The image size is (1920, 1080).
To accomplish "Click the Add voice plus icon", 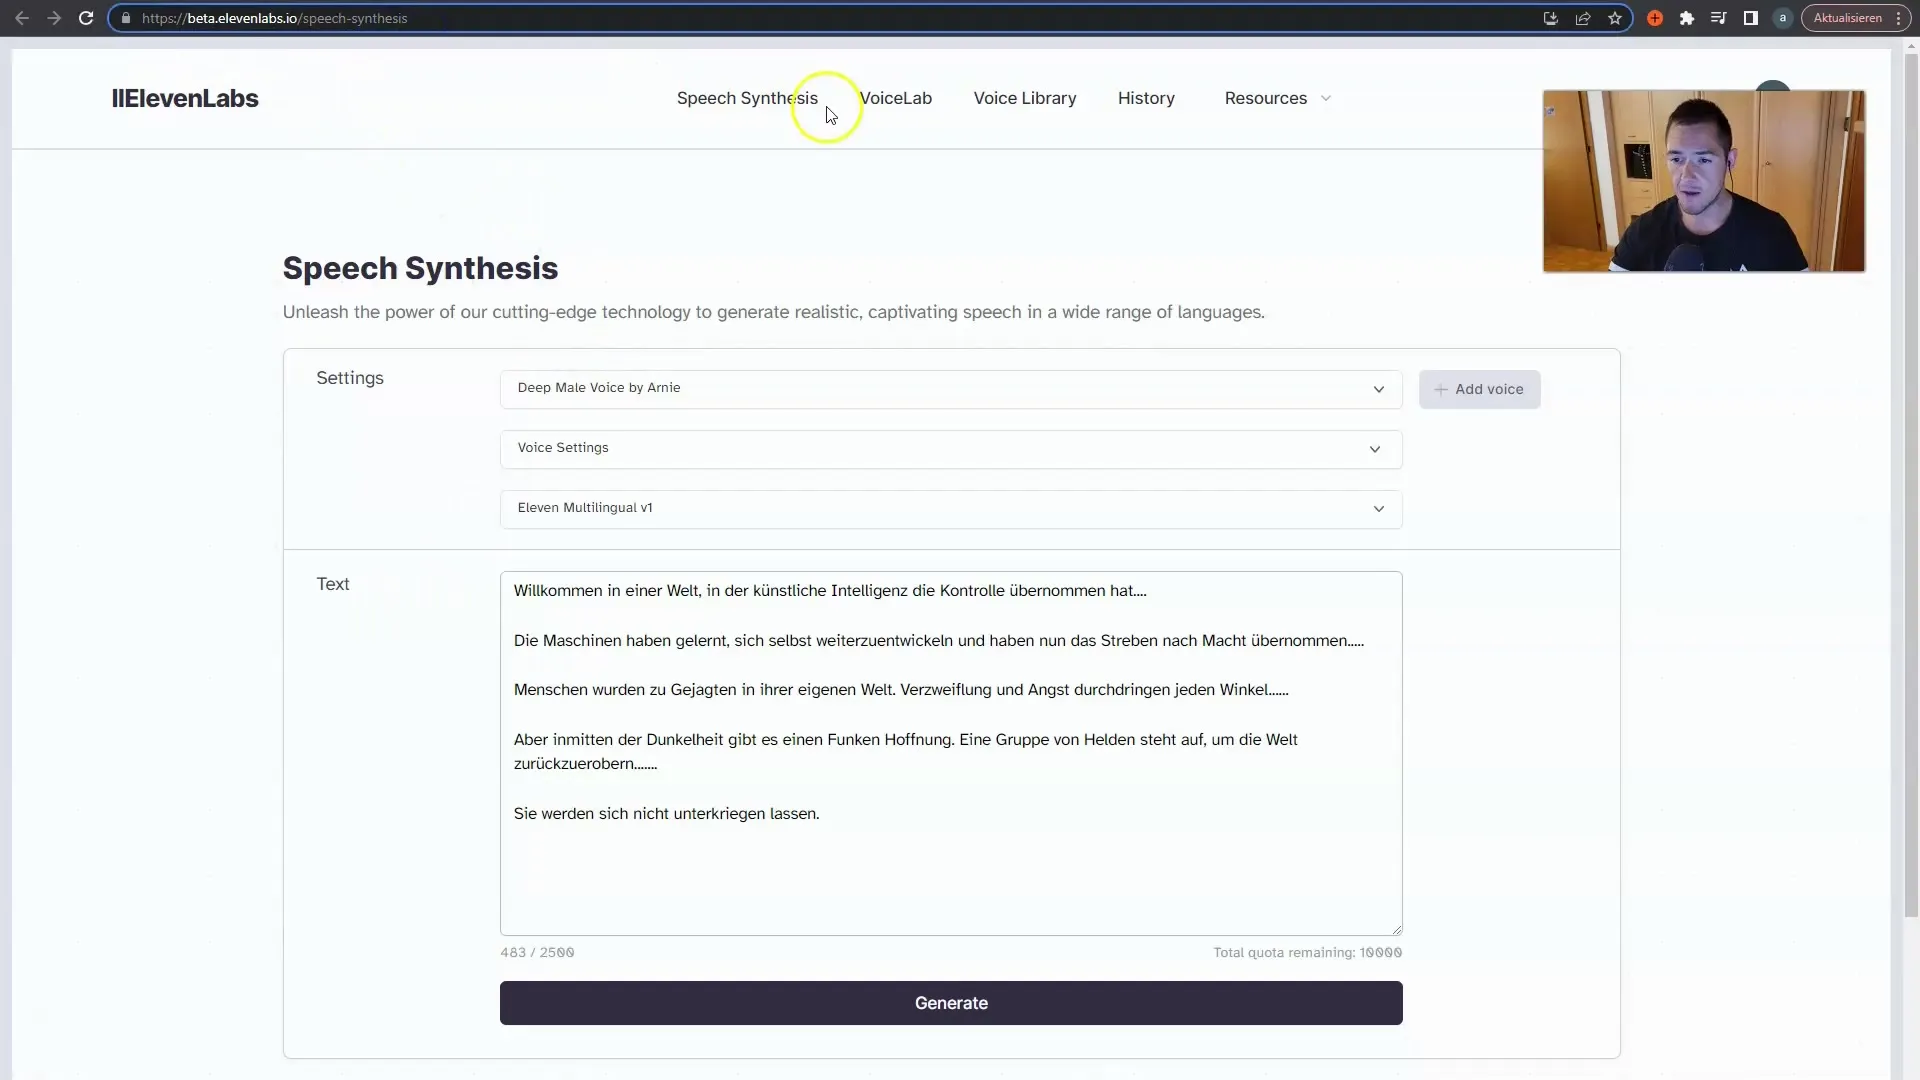I will pos(1441,389).
